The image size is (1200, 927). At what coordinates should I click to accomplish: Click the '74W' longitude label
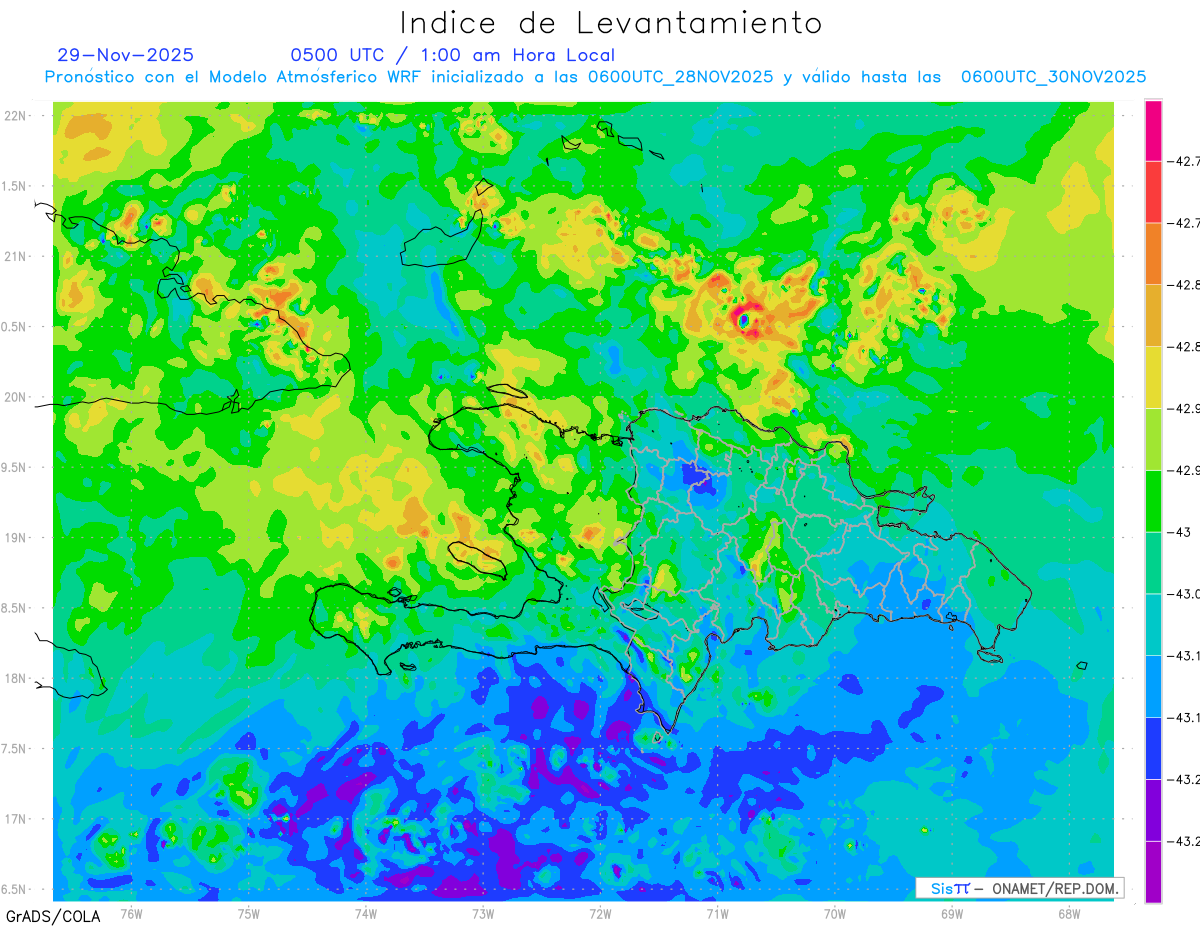coord(366,913)
